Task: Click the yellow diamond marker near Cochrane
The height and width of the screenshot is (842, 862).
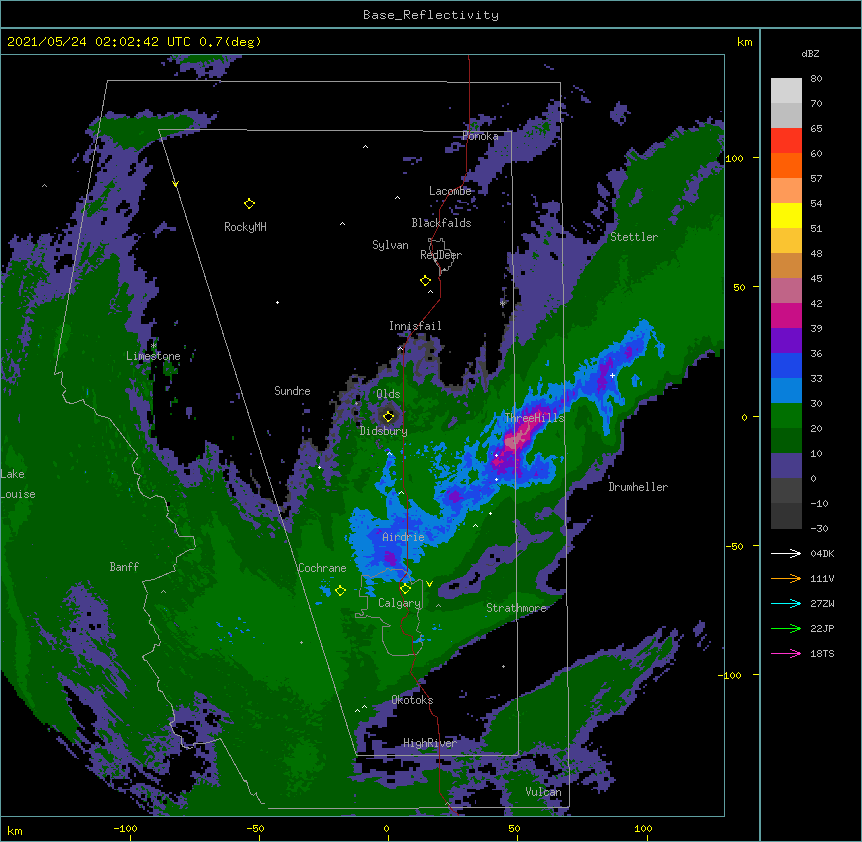Action: [x=340, y=590]
